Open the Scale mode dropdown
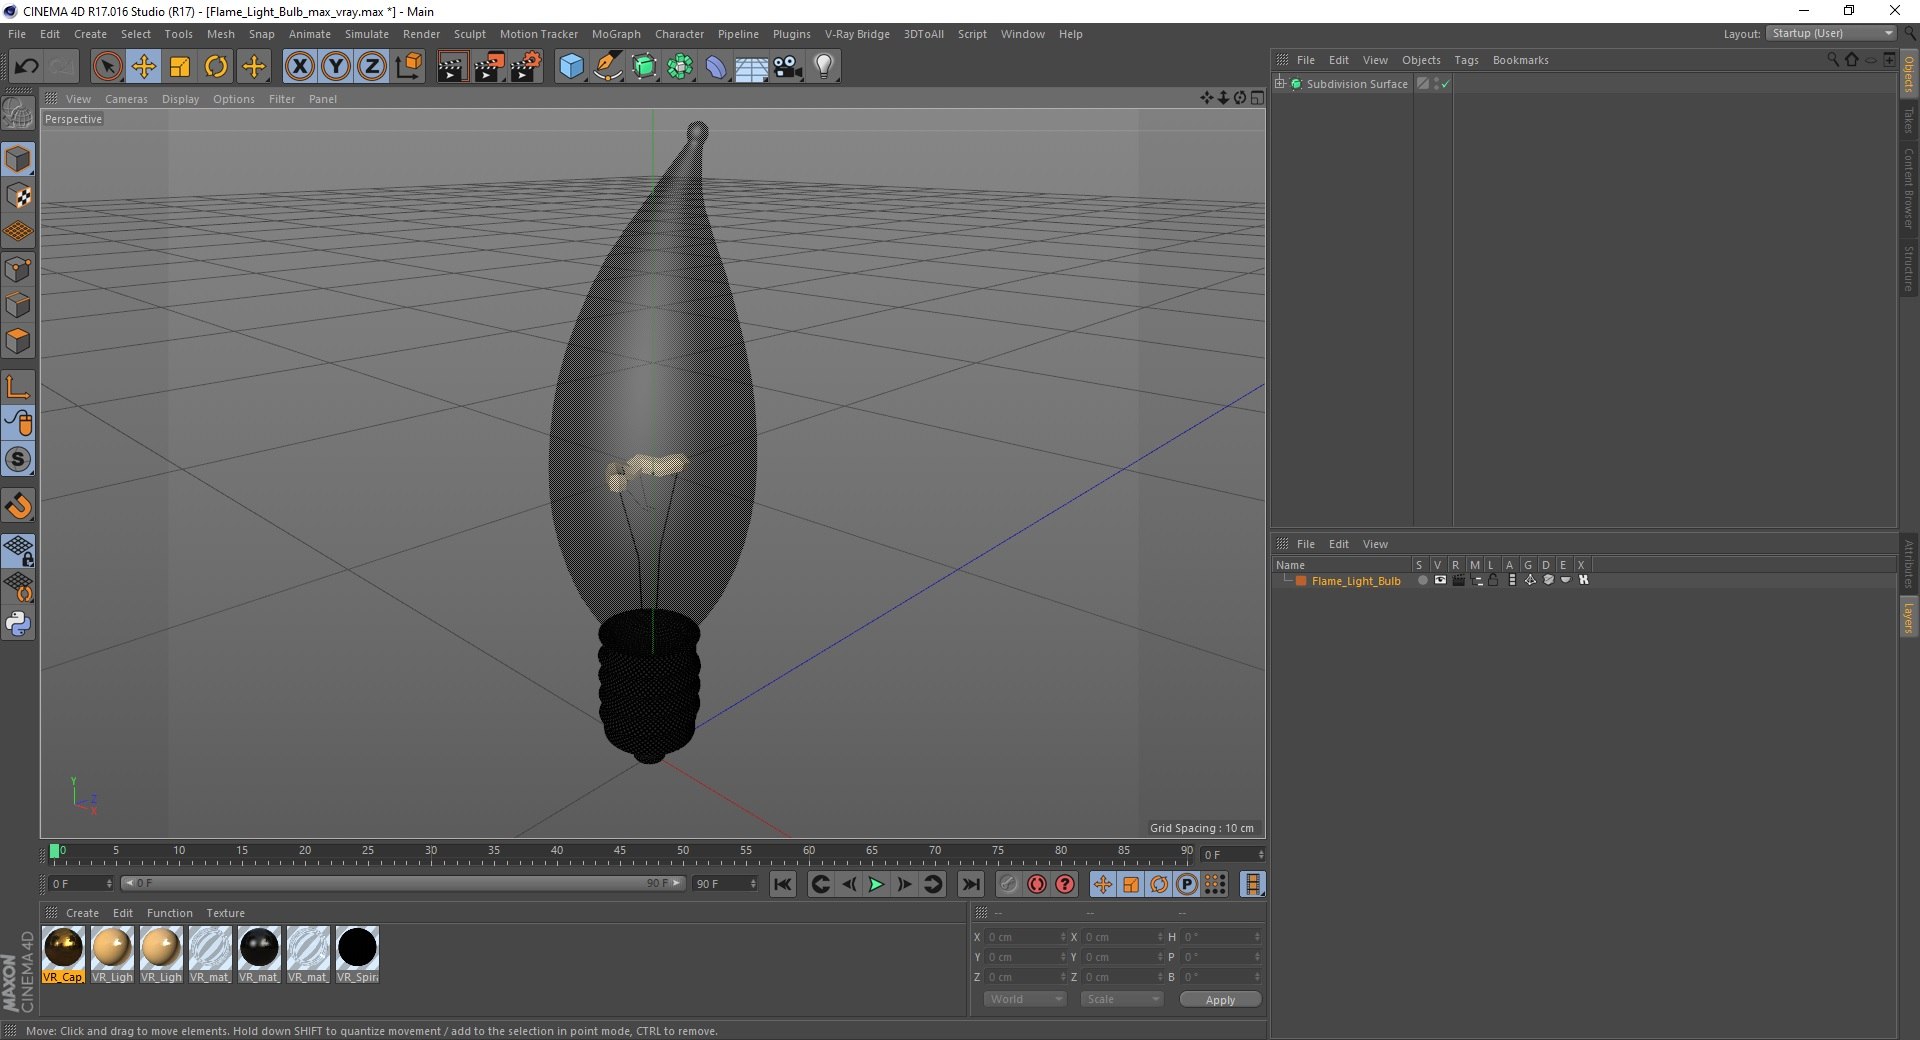 tap(1122, 999)
